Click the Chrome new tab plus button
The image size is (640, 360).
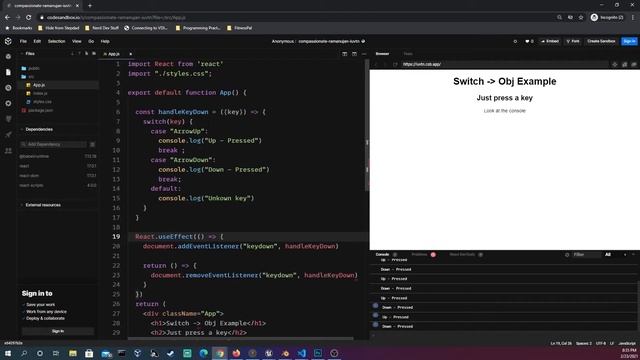pyautogui.click(x=90, y=6)
